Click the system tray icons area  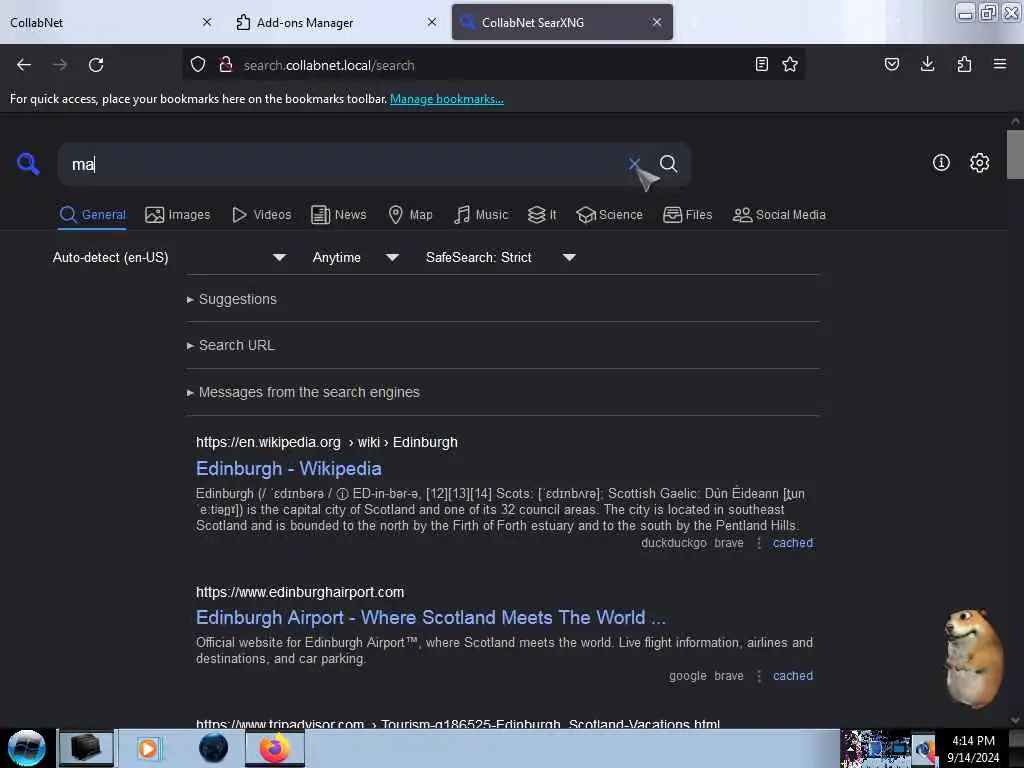pos(888,748)
